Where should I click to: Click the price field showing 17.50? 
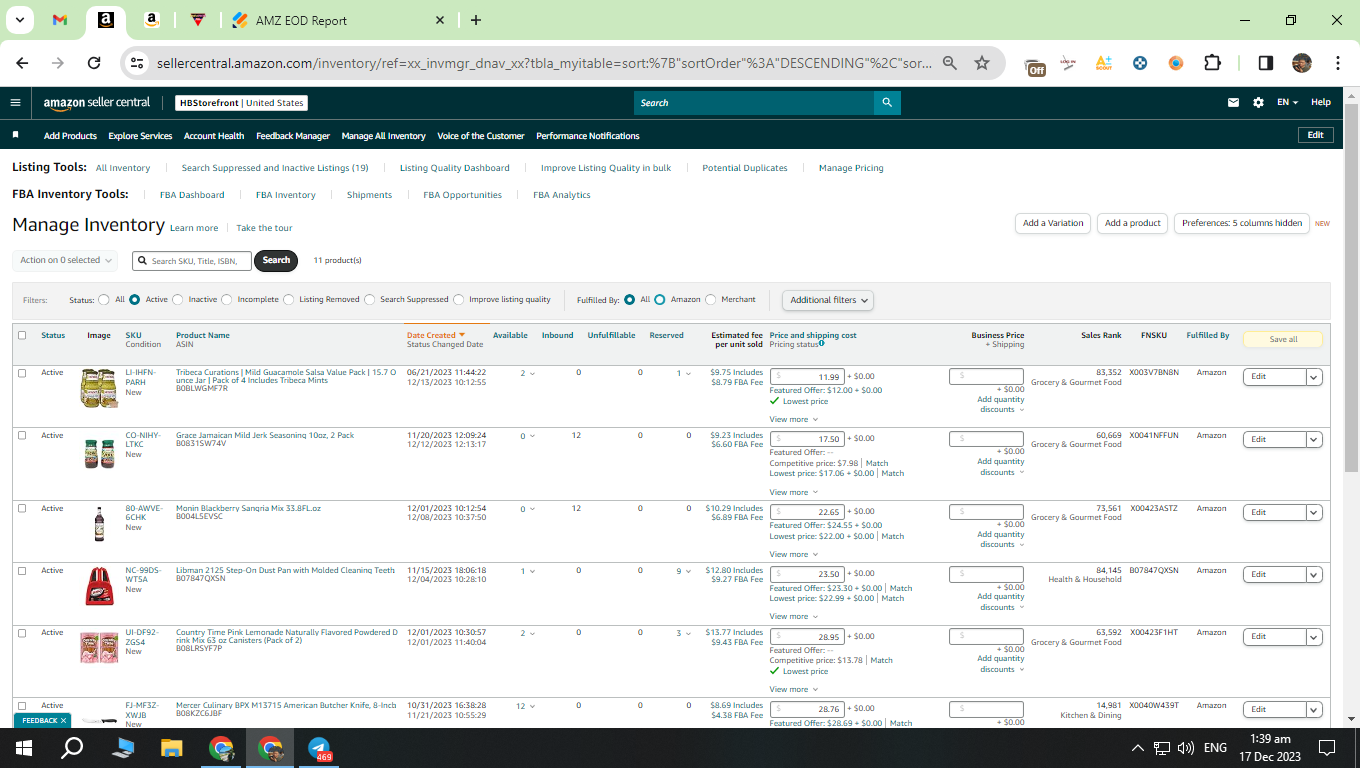807,439
